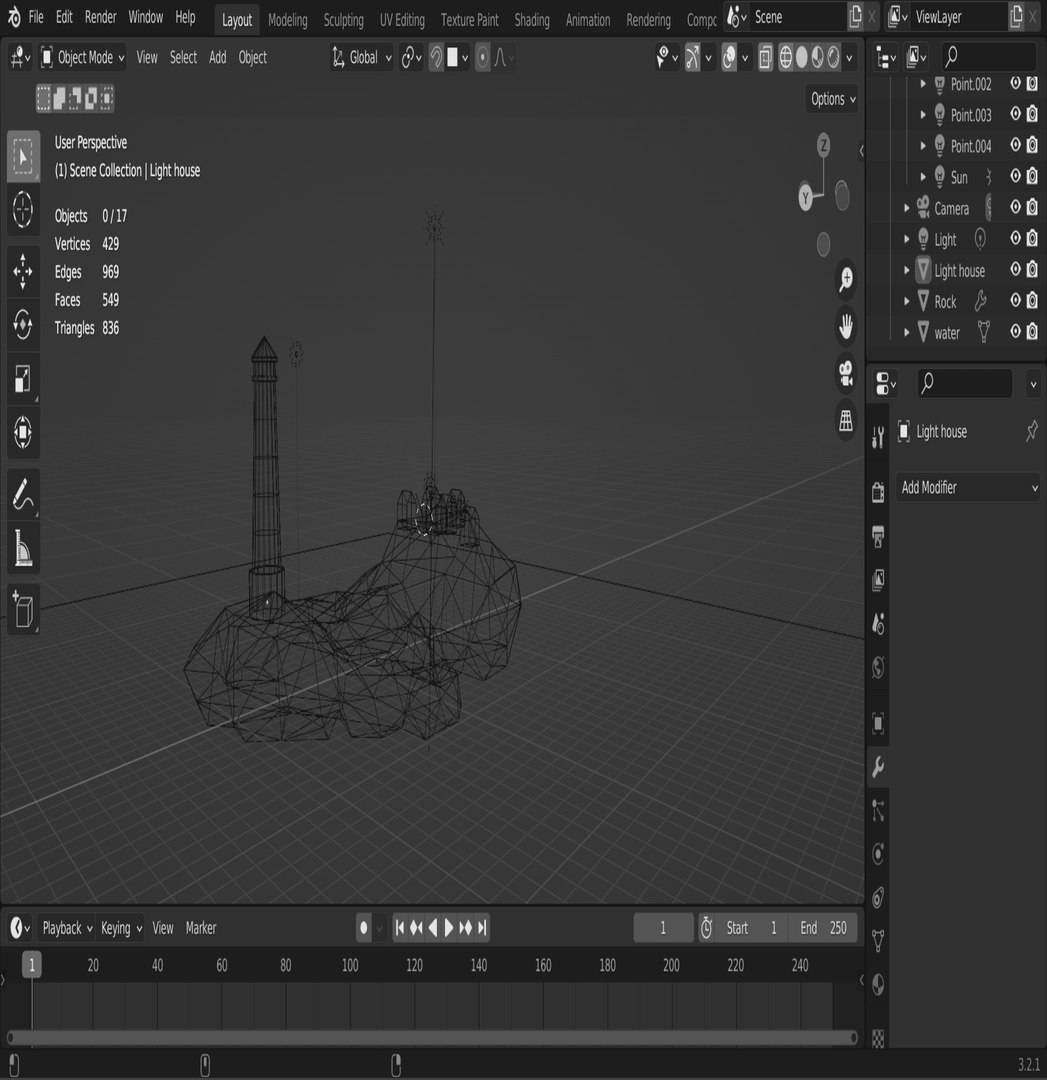Click the pan view hand icon

pyautogui.click(x=846, y=326)
